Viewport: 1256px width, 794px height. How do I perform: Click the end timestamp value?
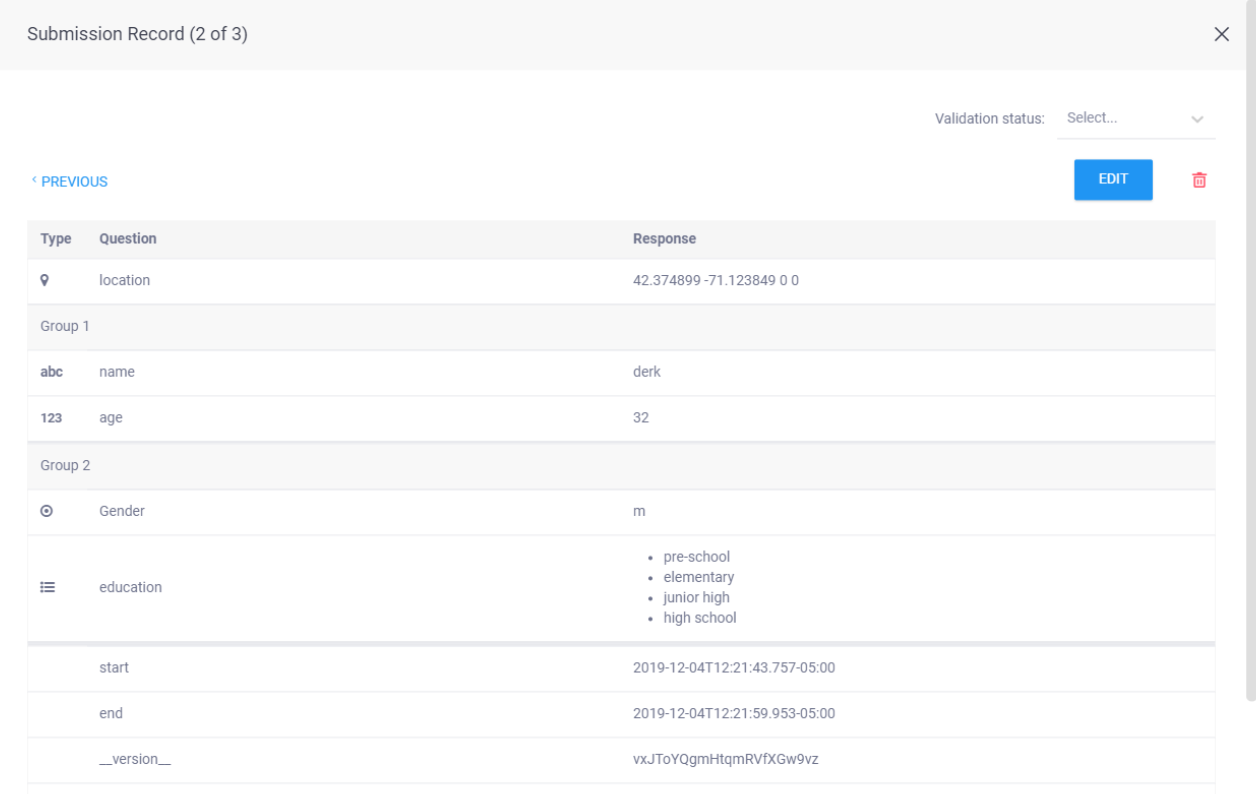(x=734, y=714)
